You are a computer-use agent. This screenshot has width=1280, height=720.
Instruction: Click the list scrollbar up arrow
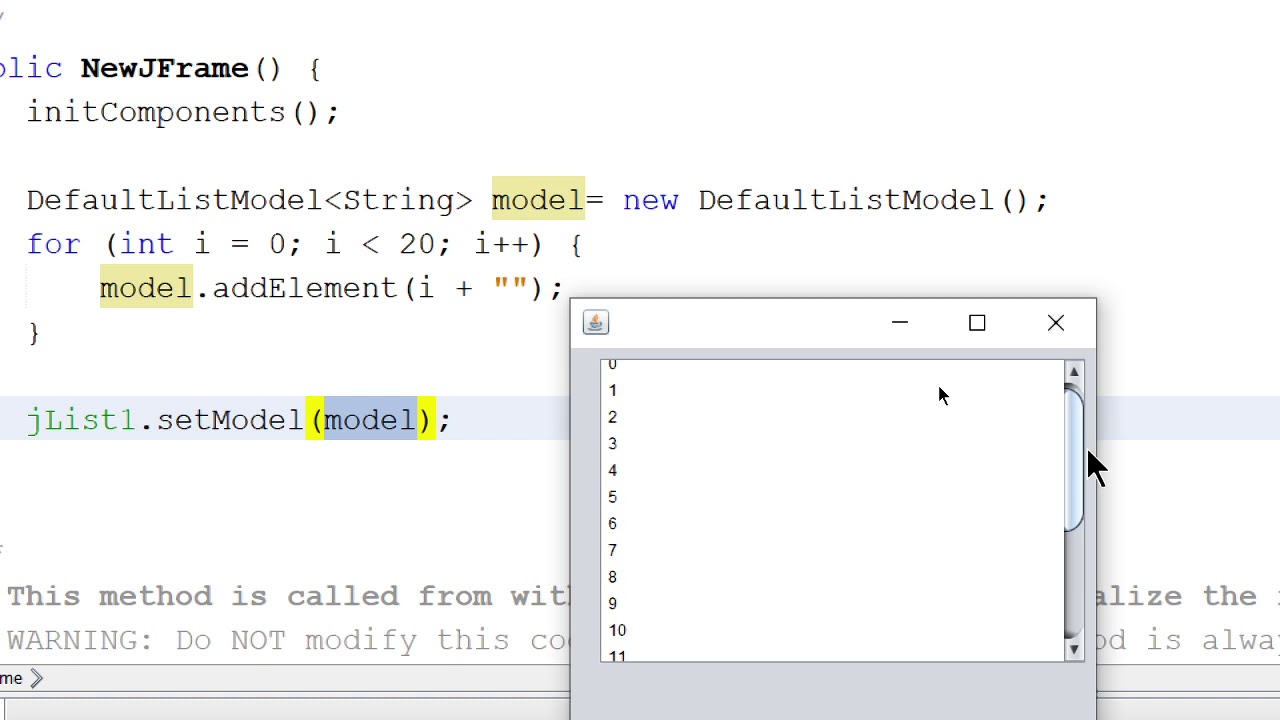click(1074, 372)
